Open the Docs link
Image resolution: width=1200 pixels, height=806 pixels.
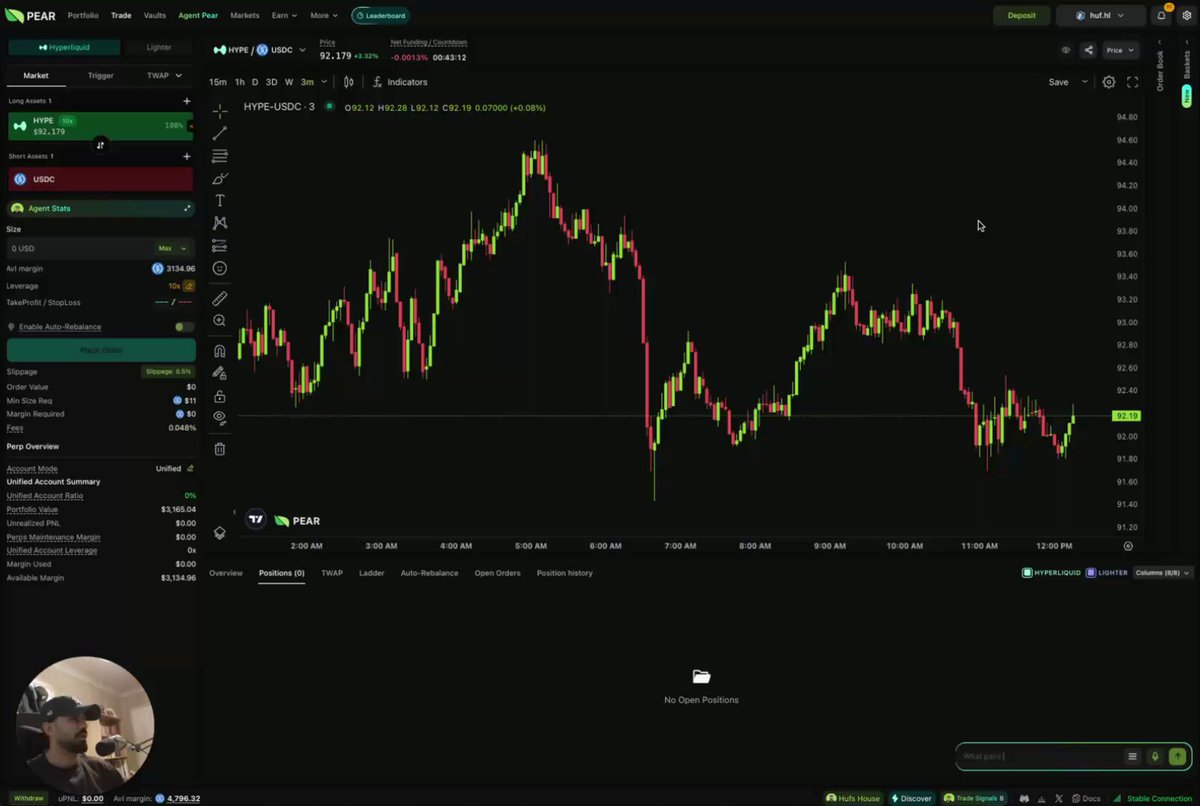coord(1087,798)
